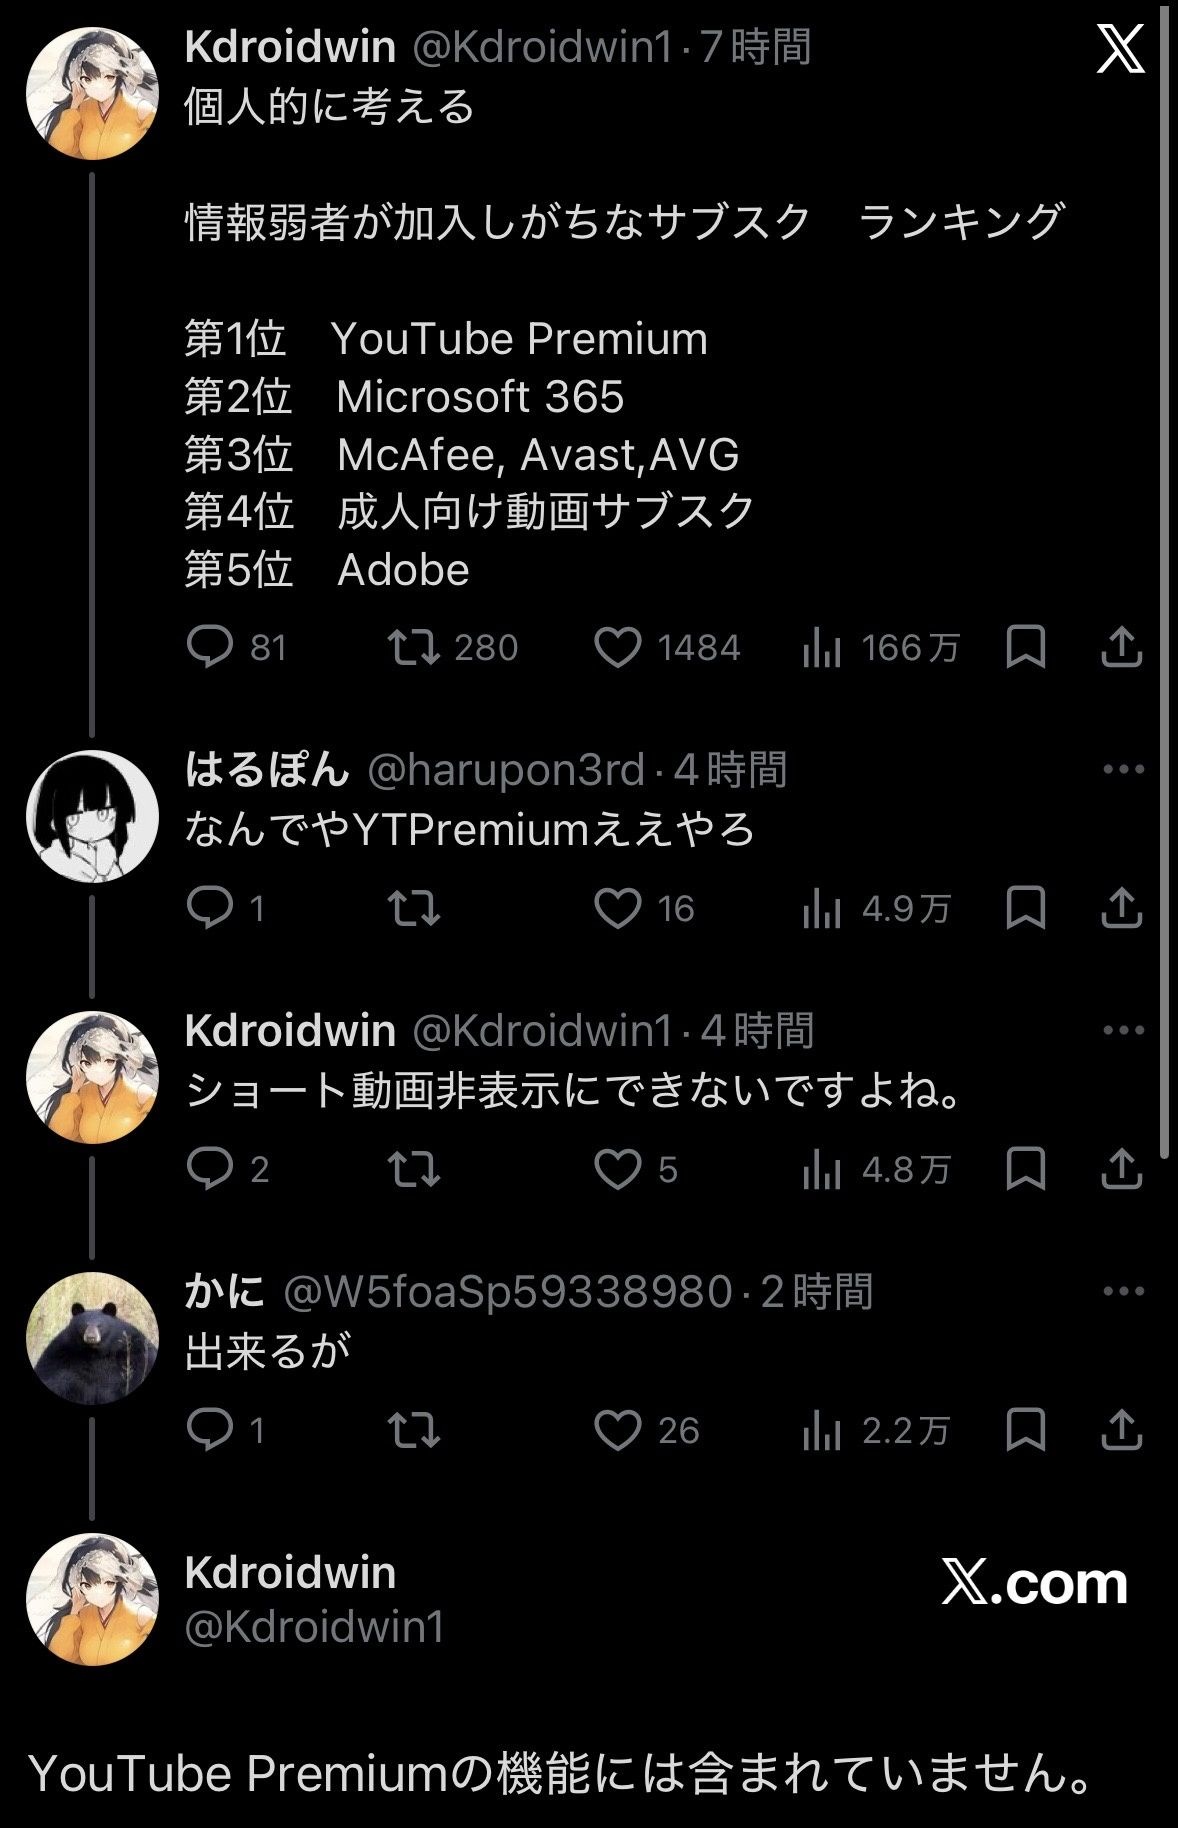View analytics for the 166万 views post
Image resolution: width=1178 pixels, height=1828 pixels.
(821, 648)
